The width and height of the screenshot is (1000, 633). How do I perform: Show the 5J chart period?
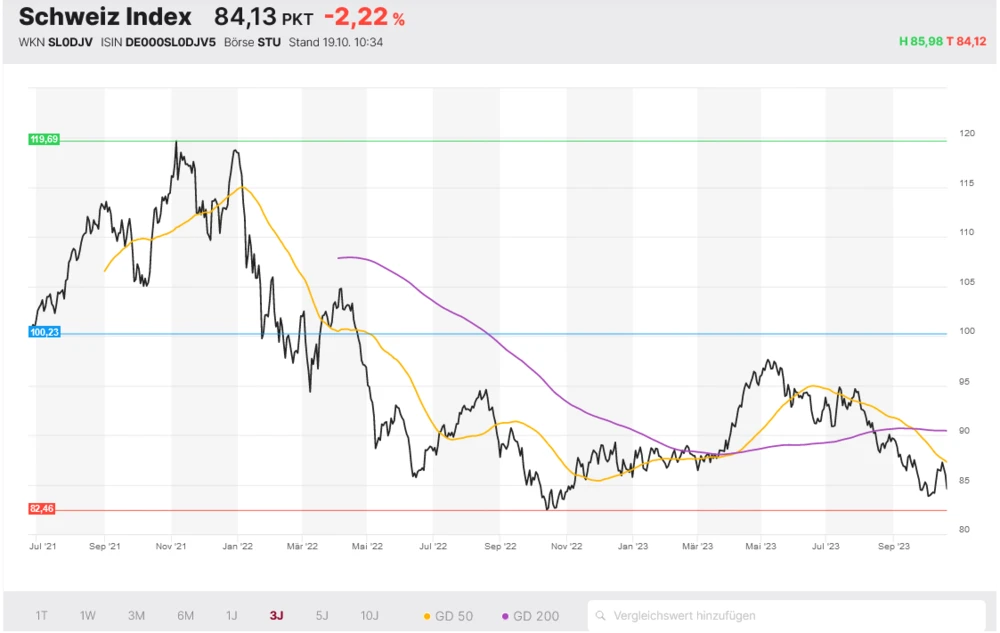click(321, 616)
